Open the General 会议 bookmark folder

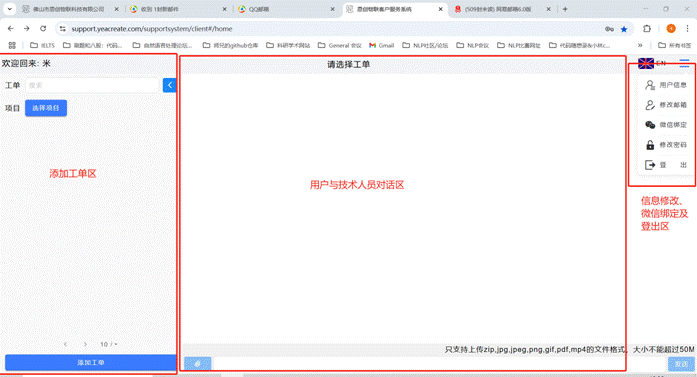click(x=340, y=45)
